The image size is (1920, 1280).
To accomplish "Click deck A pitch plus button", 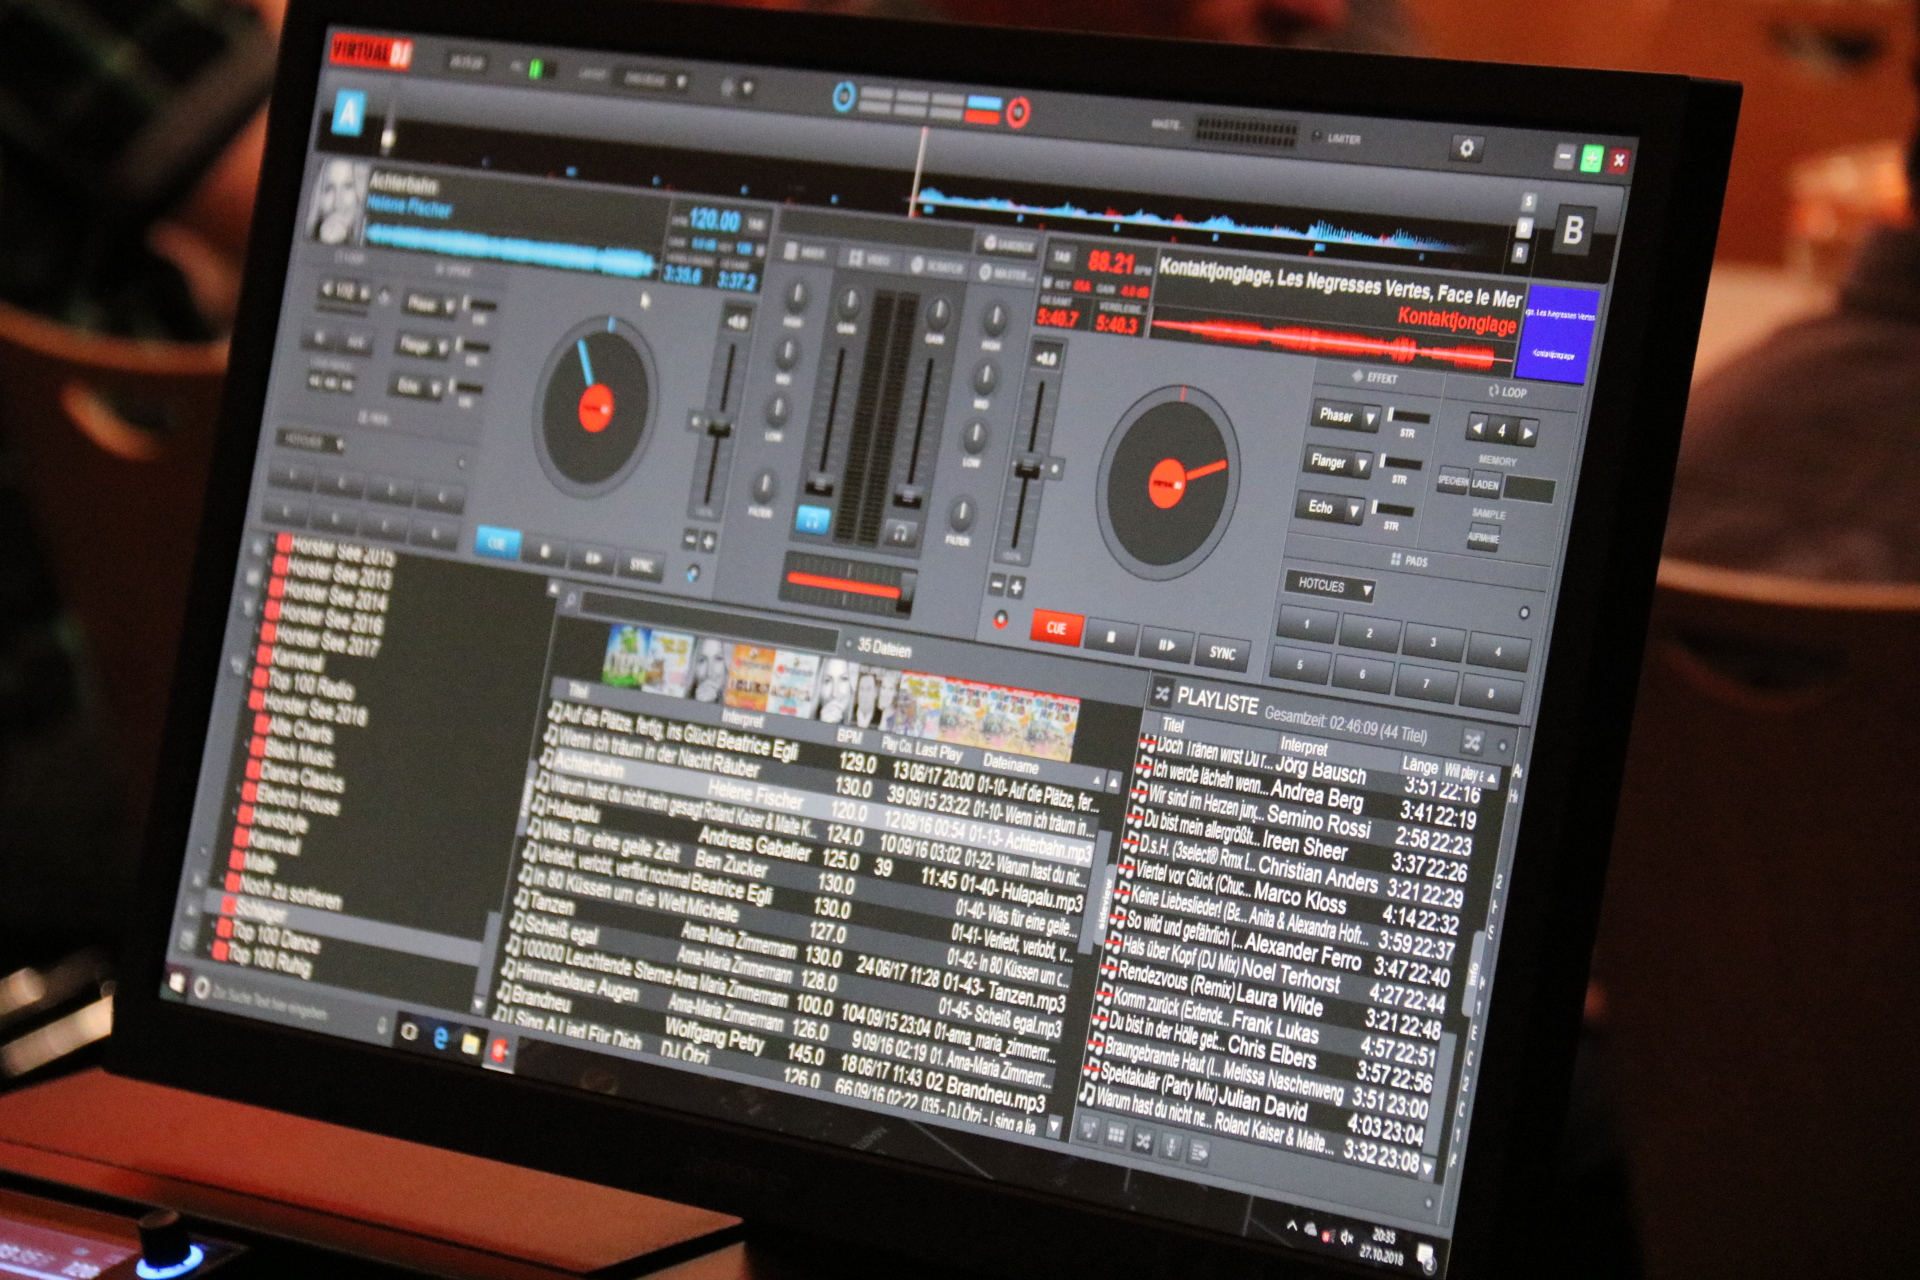I will (708, 542).
